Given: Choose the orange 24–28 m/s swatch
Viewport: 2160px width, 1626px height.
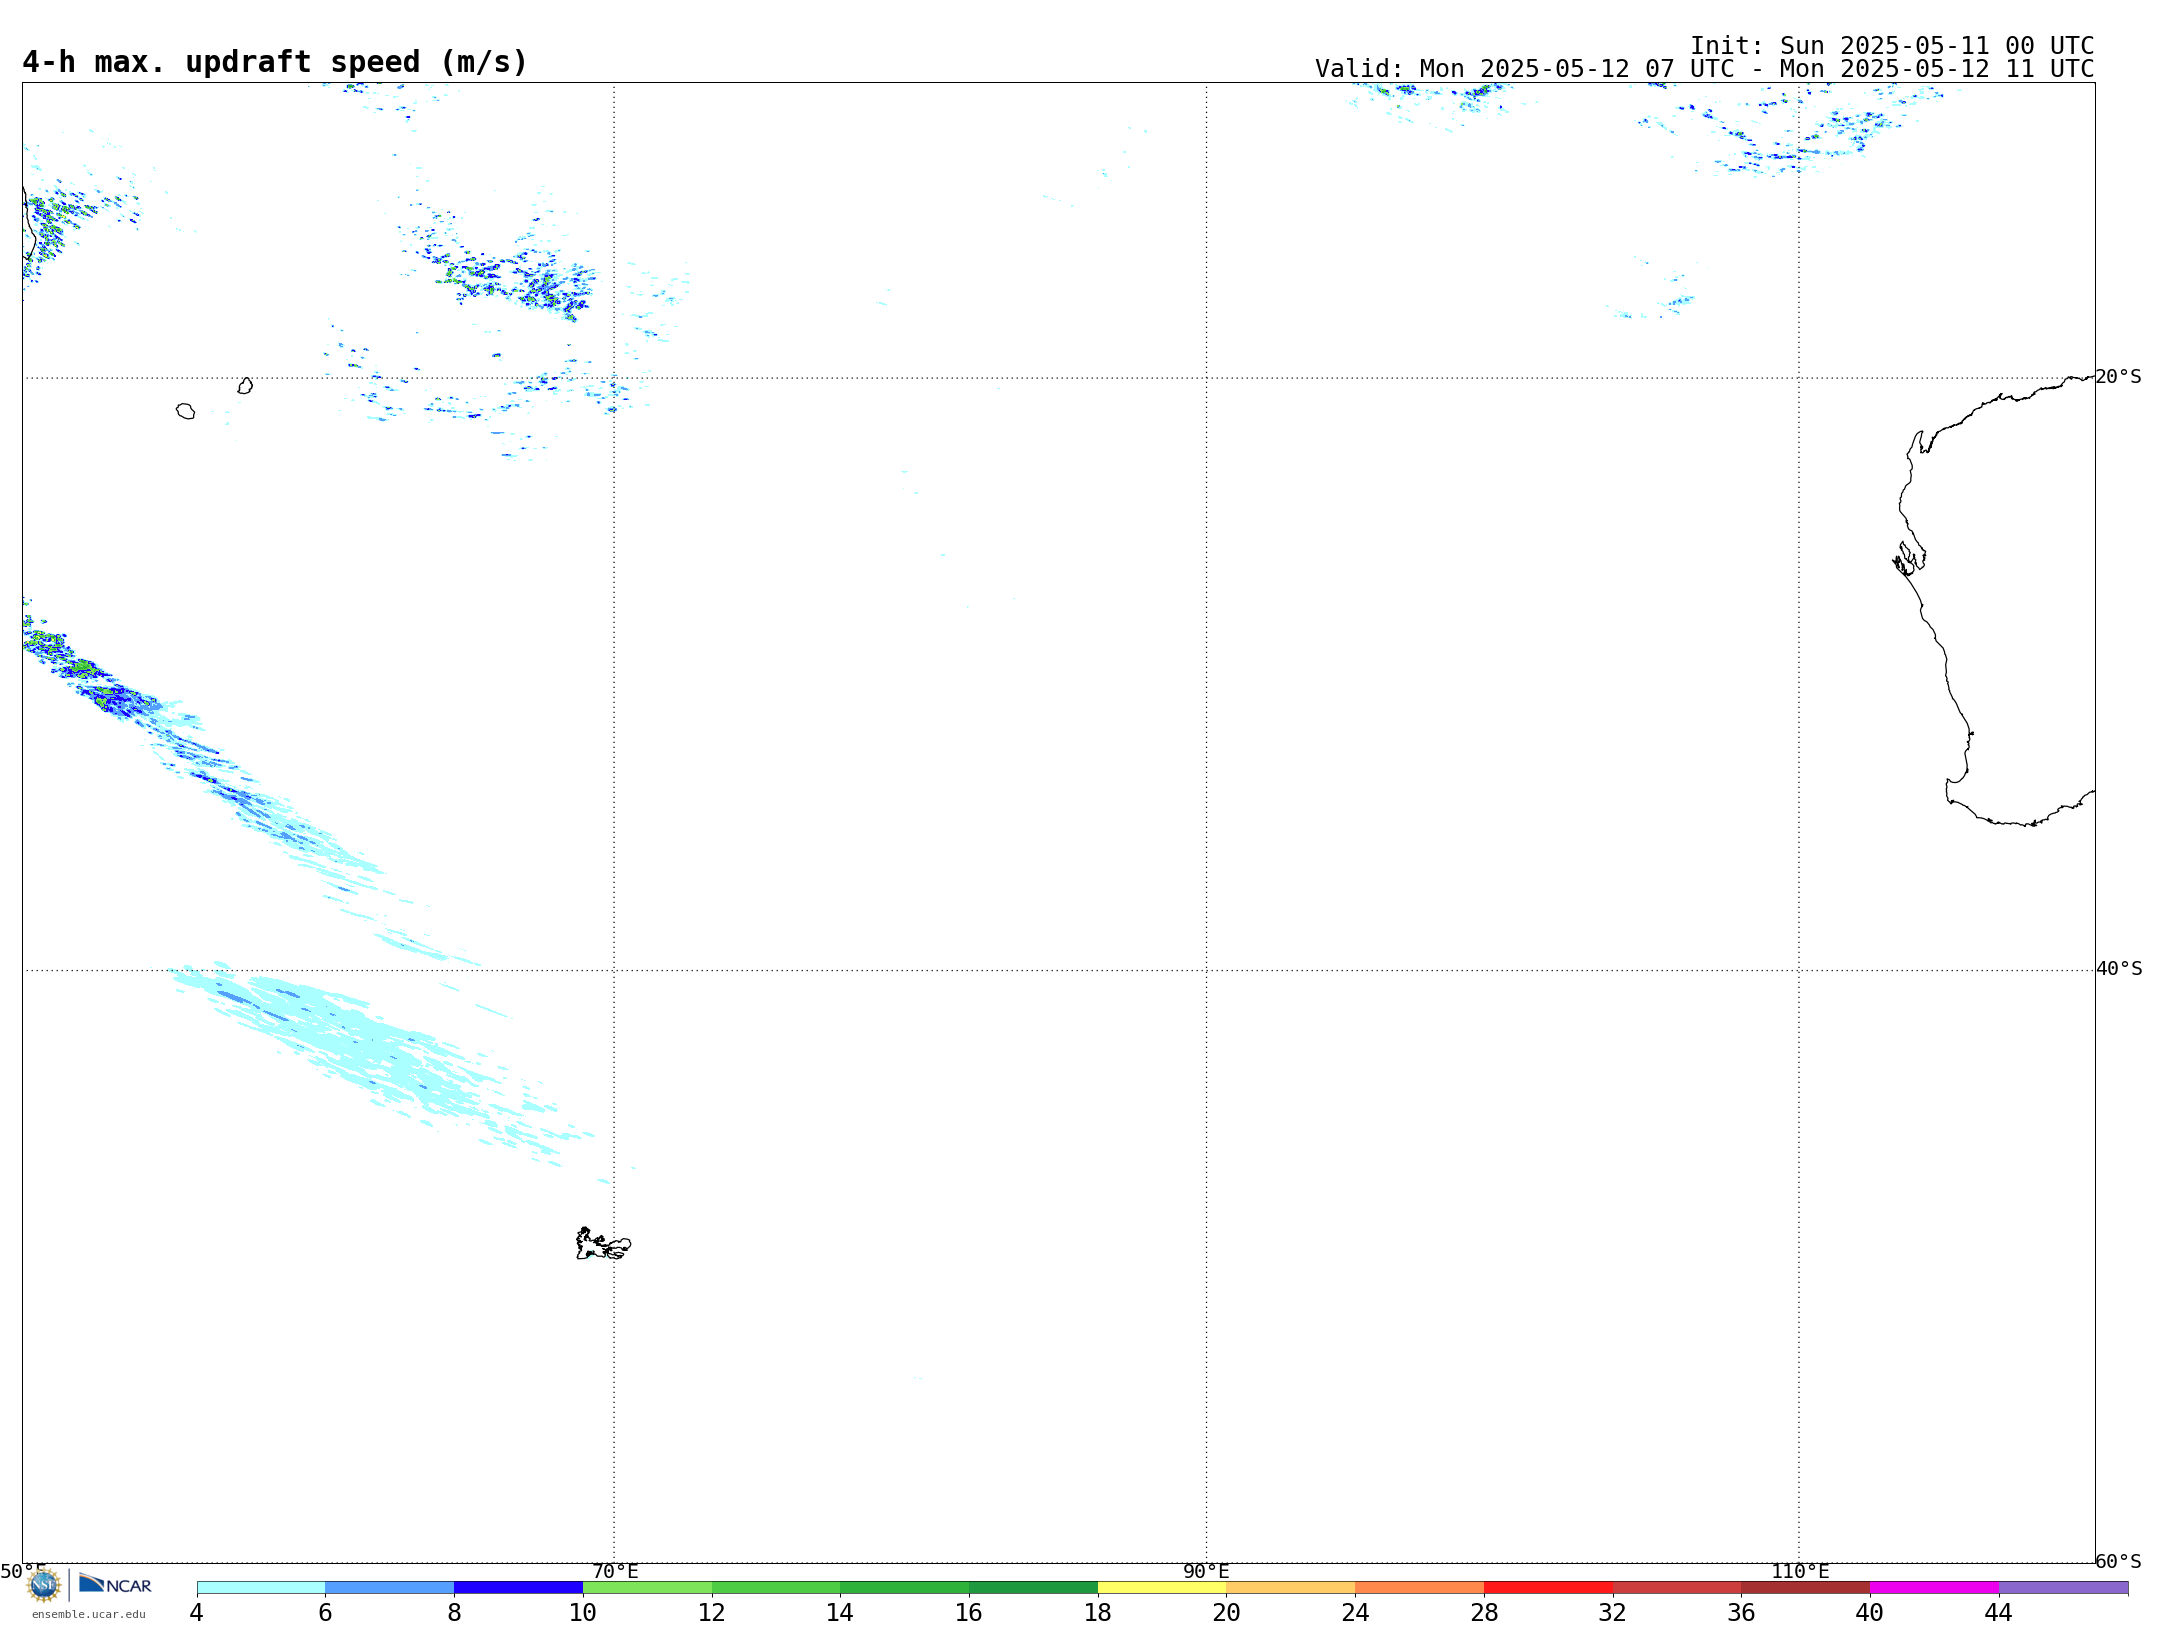Looking at the screenshot, I should pos(1420,1588).
